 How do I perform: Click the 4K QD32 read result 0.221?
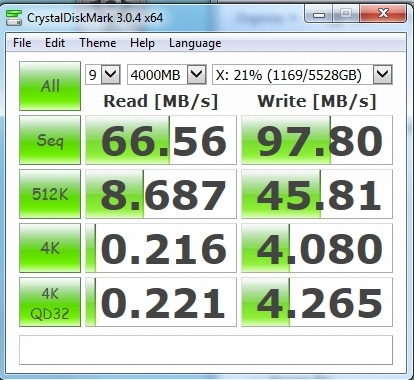coord(161,302)
